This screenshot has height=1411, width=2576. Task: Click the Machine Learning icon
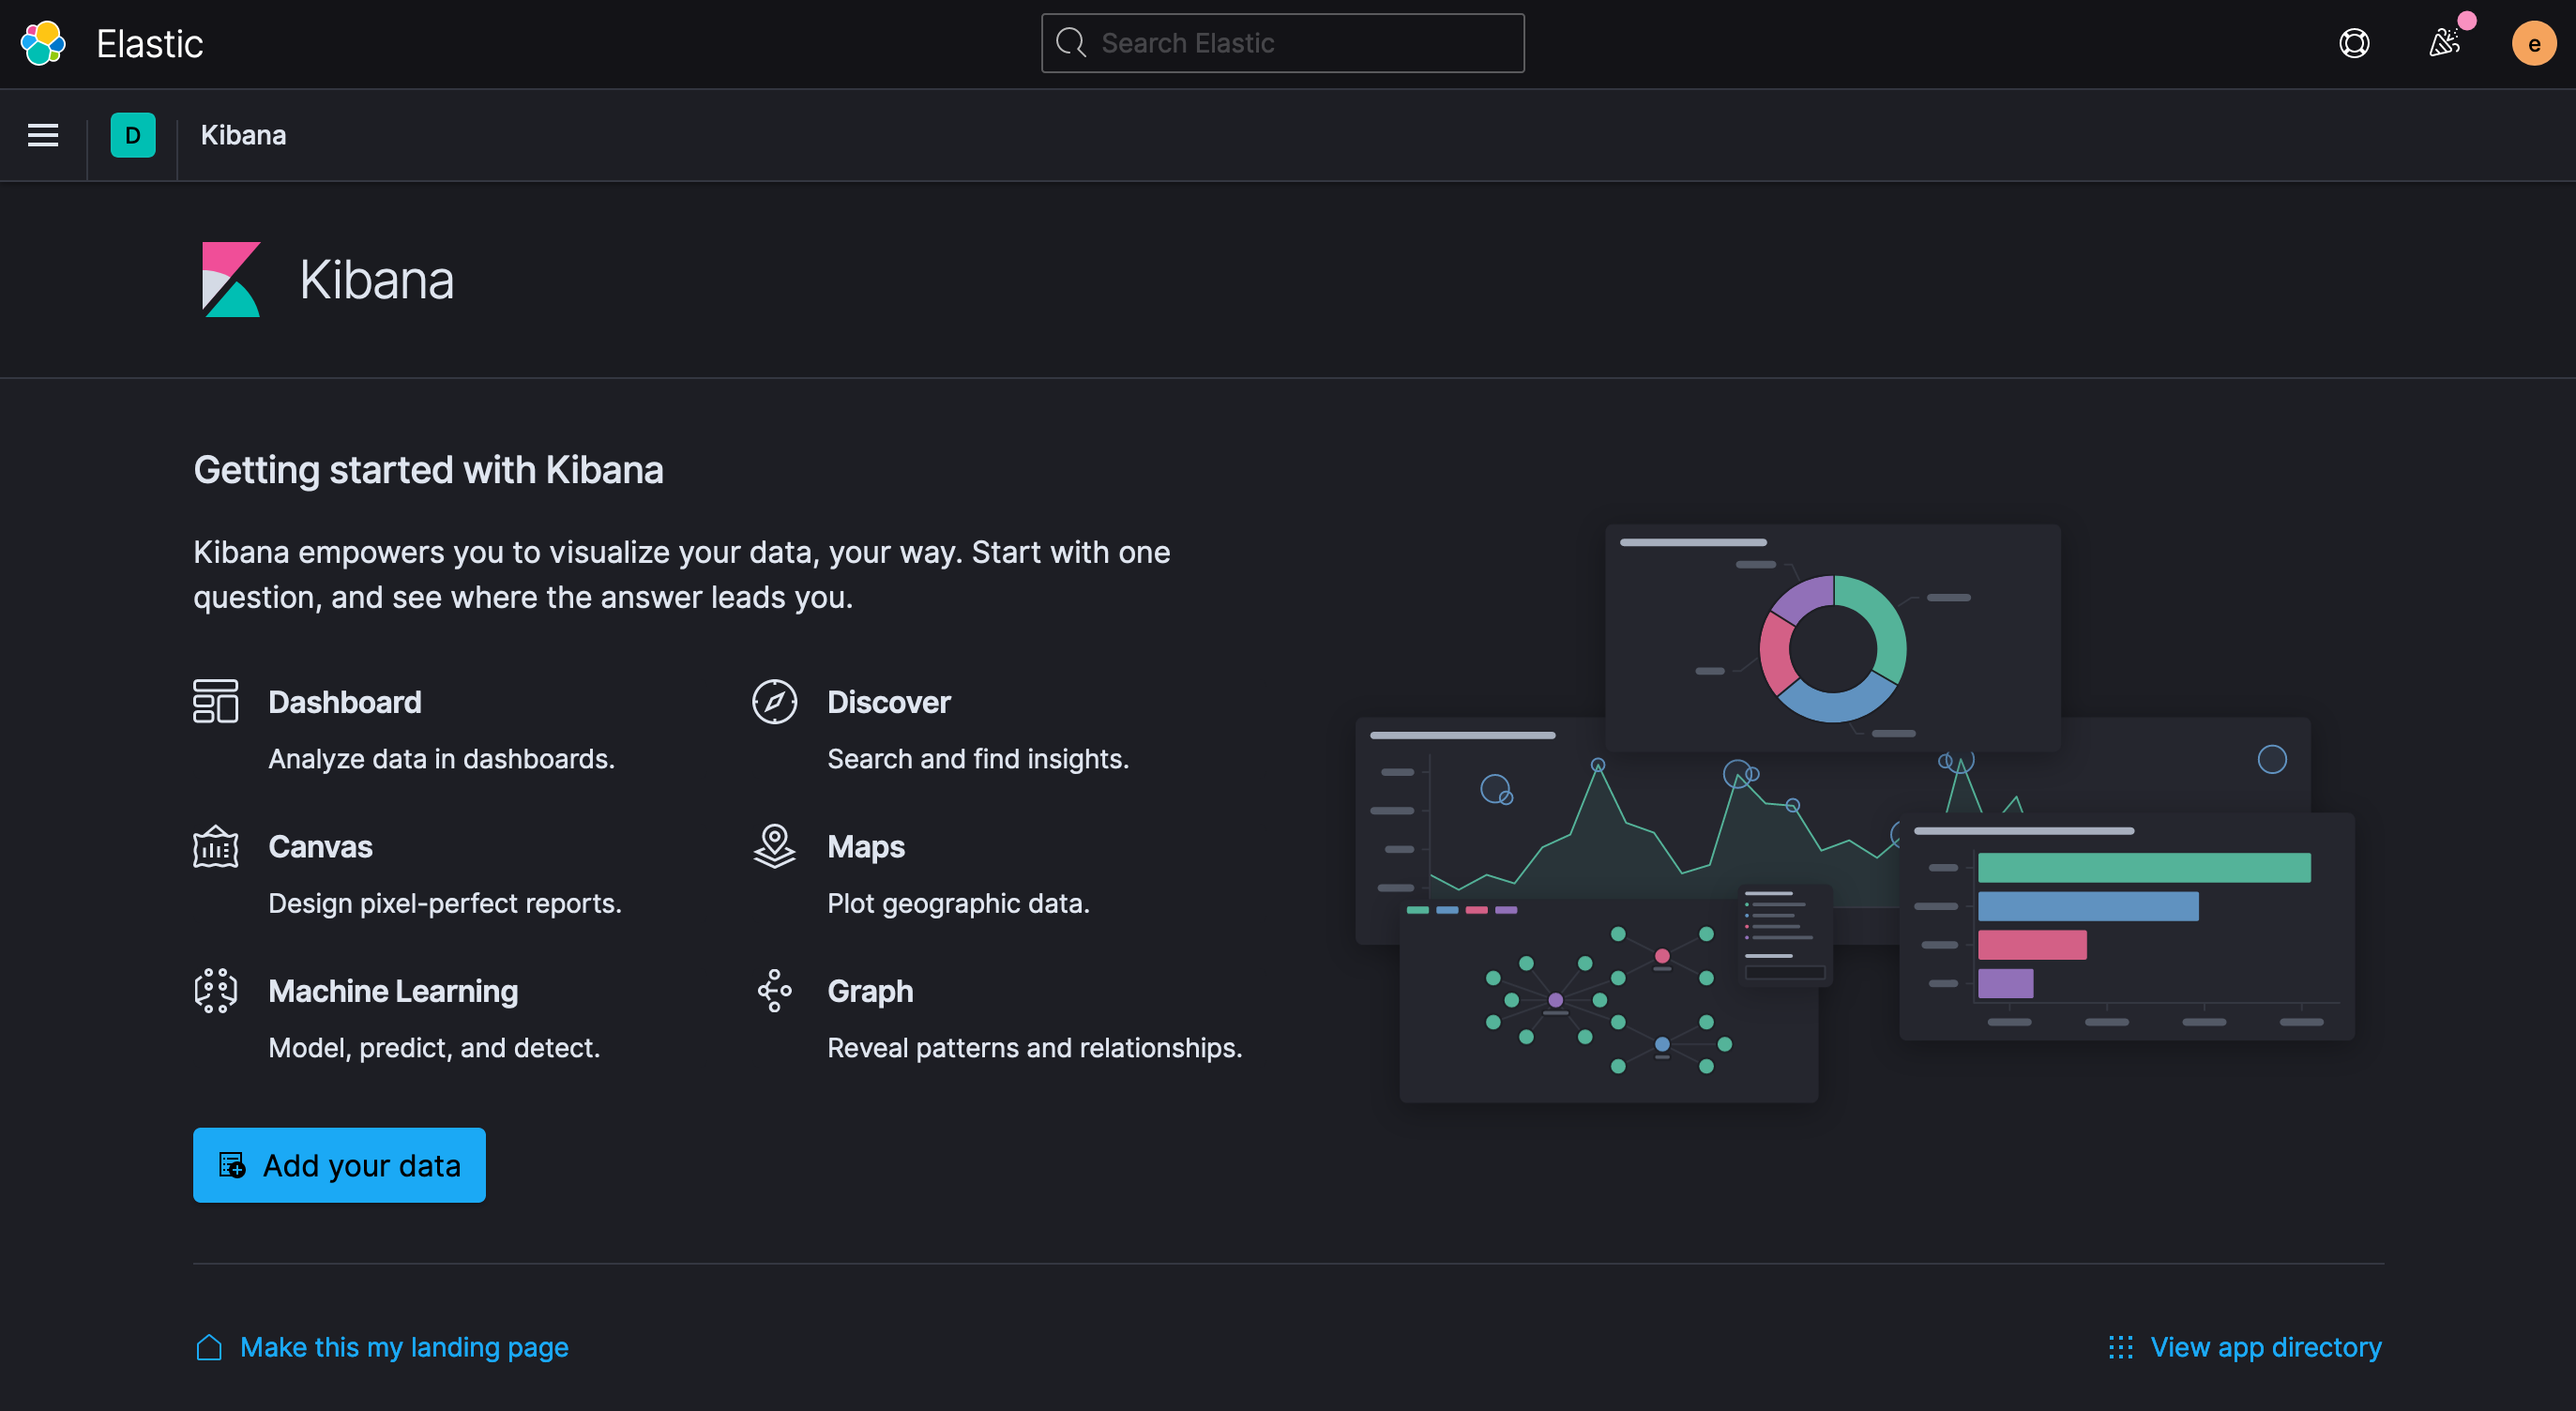pos(215,991)
